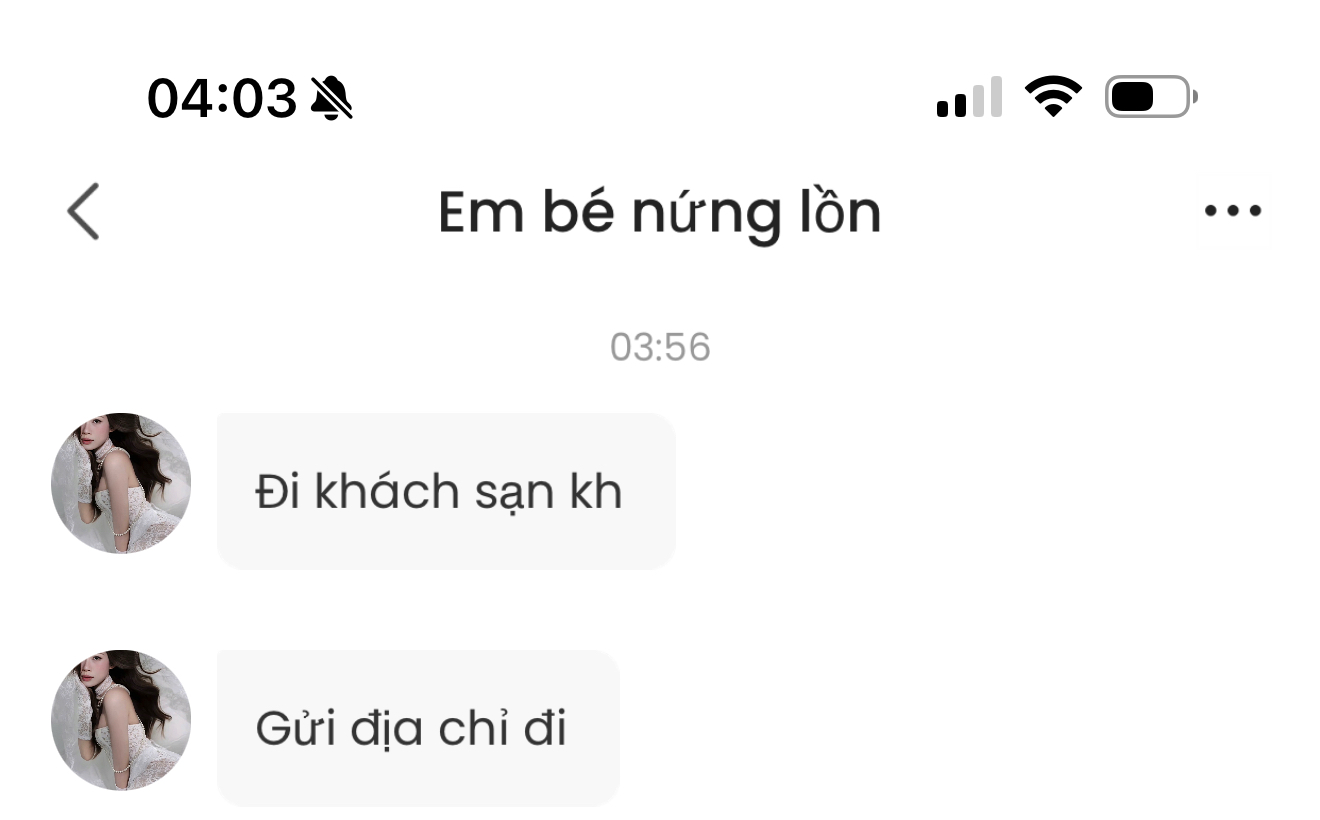This screenshot has height=820, width=1320.
Task: Open avatar beside "Gửi địa chỉ đi" message
Action: point(121,720)
